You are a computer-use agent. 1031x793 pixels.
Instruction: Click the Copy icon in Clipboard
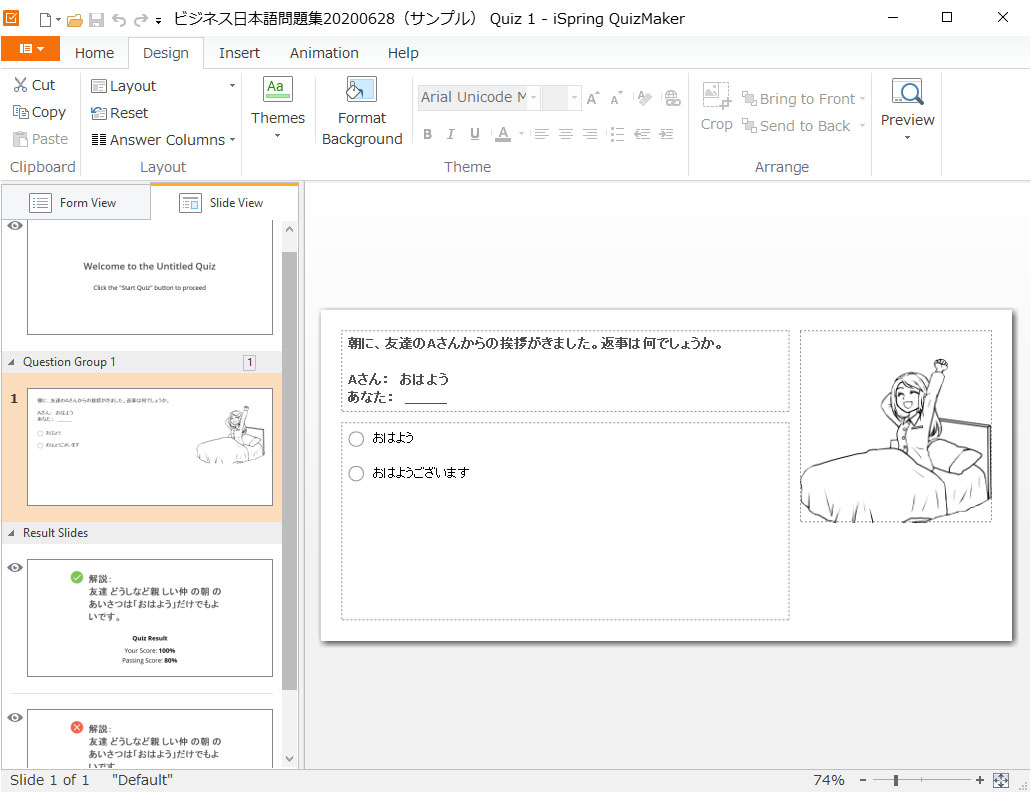[20, 112]
